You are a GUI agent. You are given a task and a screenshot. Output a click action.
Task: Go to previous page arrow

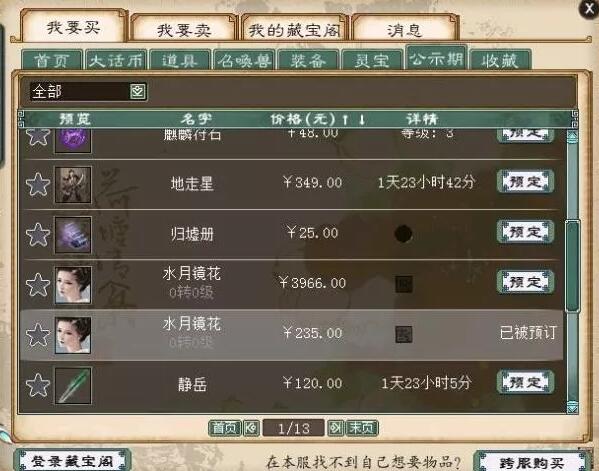pyautogui.click(x=251, y=428)
